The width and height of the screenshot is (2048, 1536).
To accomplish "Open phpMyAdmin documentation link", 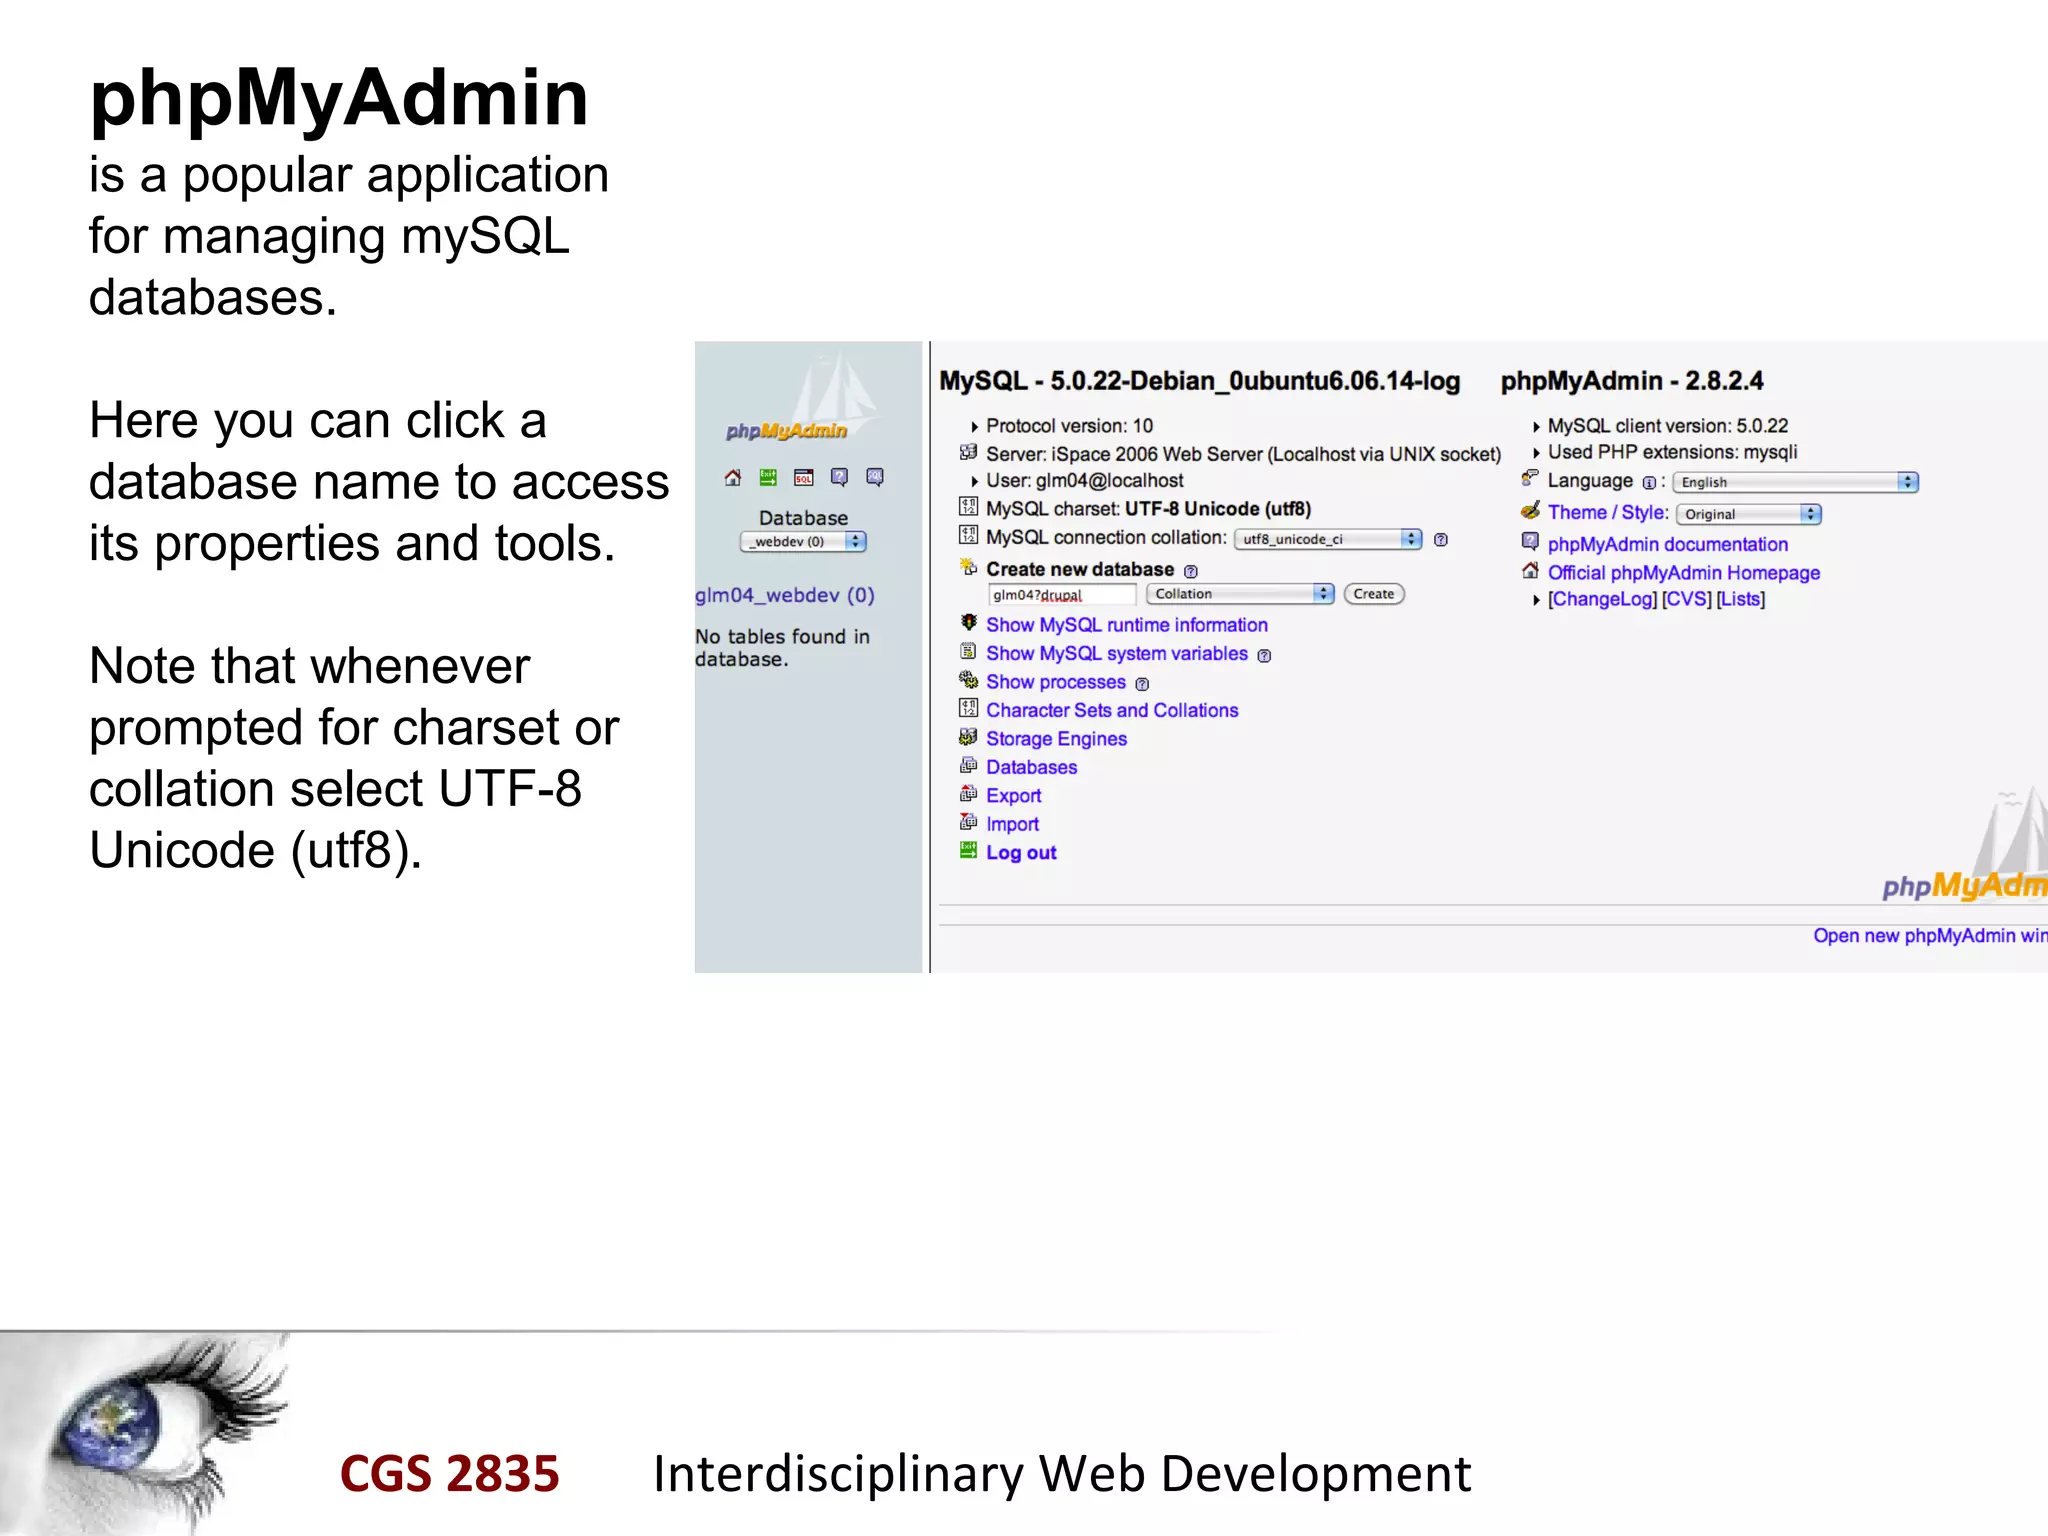I will point(1668,545).
